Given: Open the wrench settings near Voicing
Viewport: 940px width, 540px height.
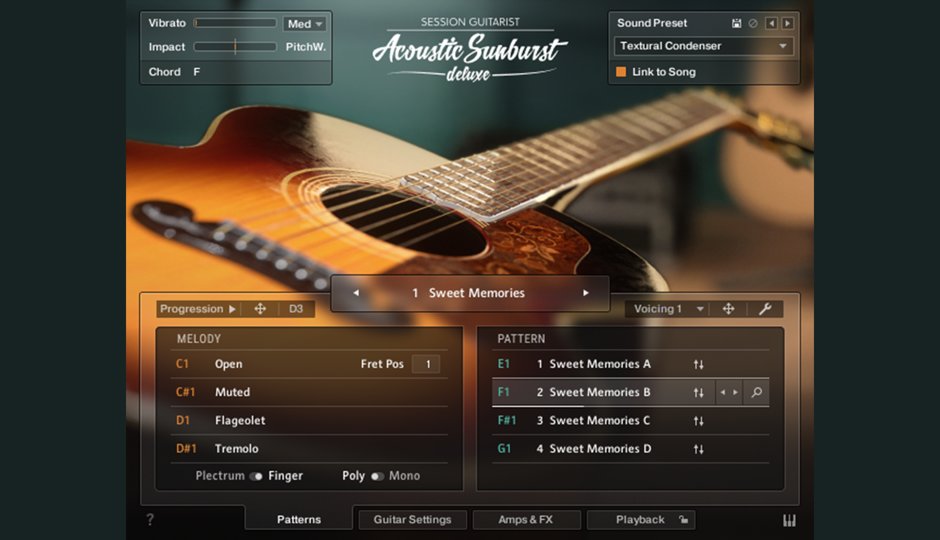Looking at the screenshot, I should click(765, 309).
